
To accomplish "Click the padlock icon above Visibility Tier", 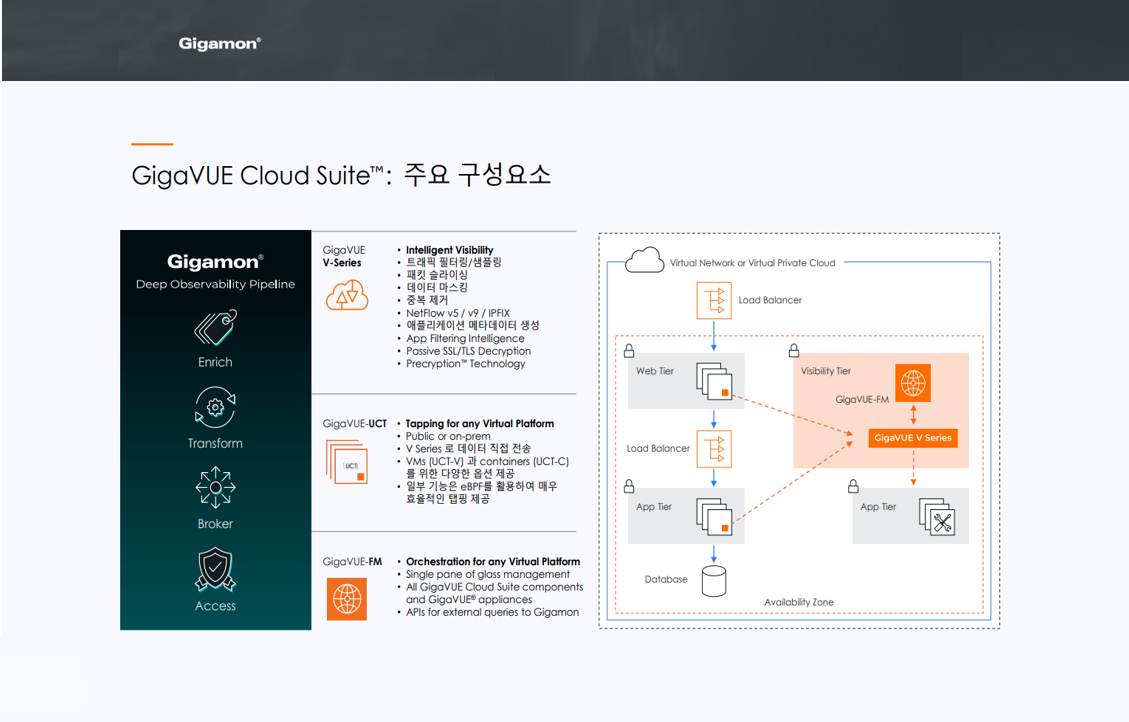I will tap(794, 351).
